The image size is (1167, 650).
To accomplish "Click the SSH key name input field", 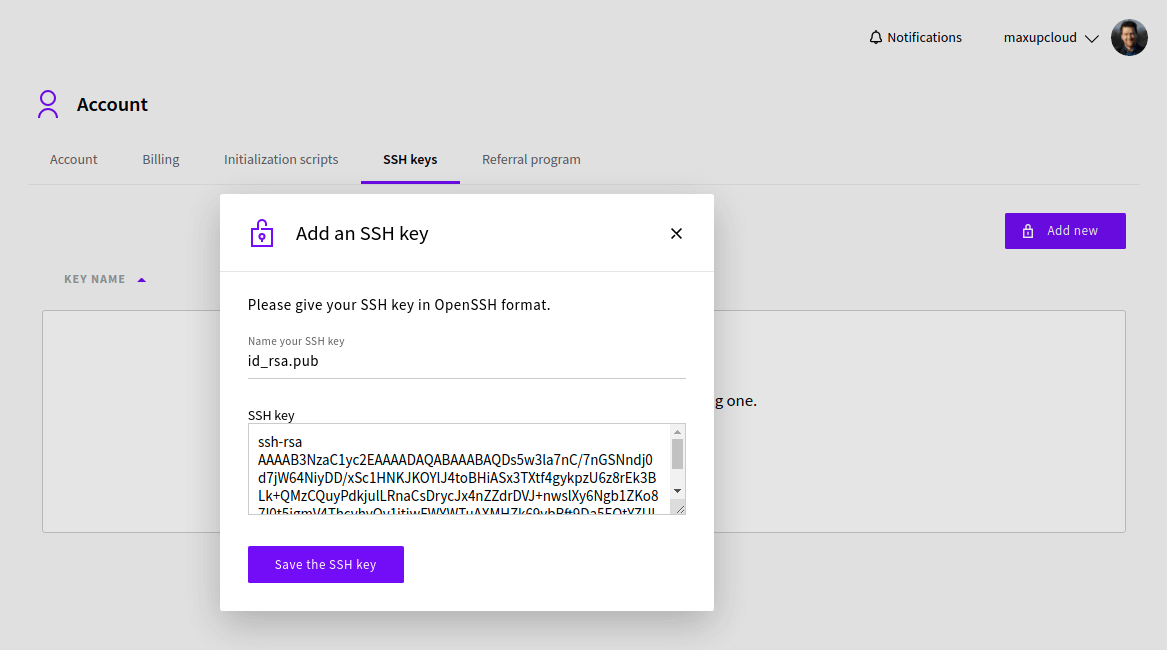I will 466,362.
